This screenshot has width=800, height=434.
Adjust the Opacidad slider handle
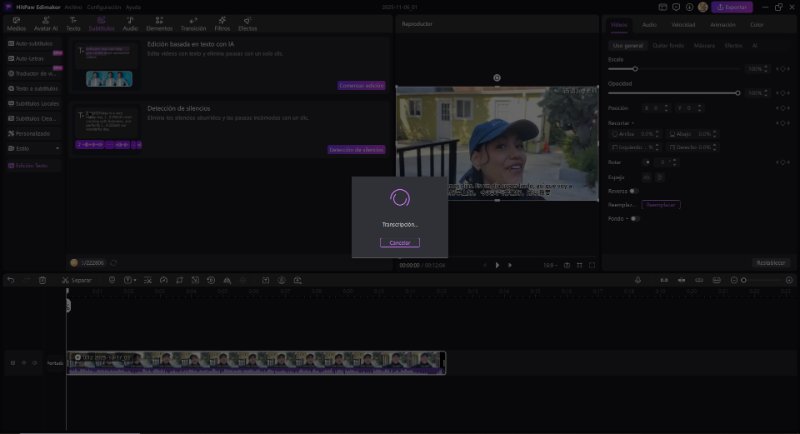click(x=738, y=93)
